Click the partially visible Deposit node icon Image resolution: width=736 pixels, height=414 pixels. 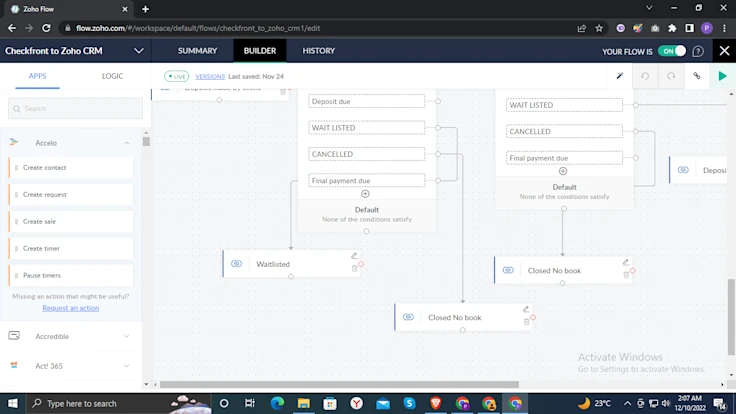click(x=683, y=170)
